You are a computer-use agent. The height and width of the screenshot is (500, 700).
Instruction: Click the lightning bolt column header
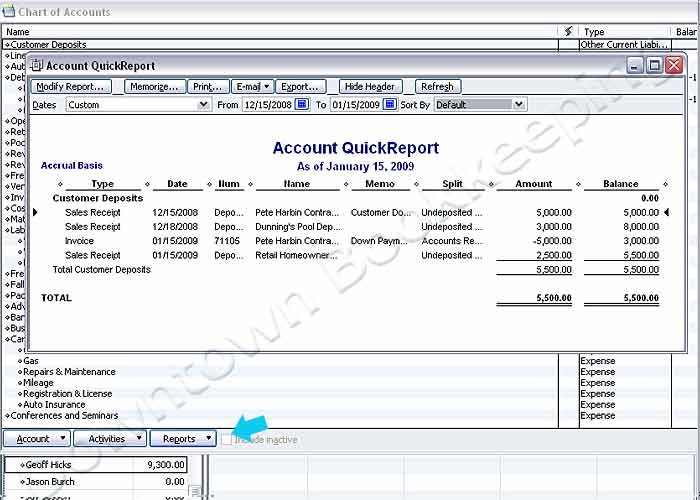coord(568,31)
